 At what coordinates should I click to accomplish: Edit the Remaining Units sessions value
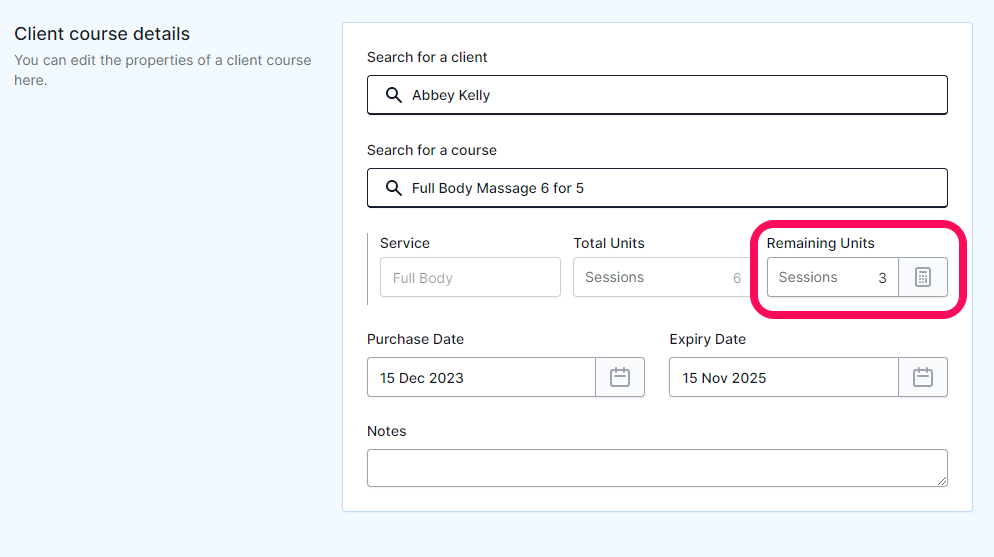[832, 277]
